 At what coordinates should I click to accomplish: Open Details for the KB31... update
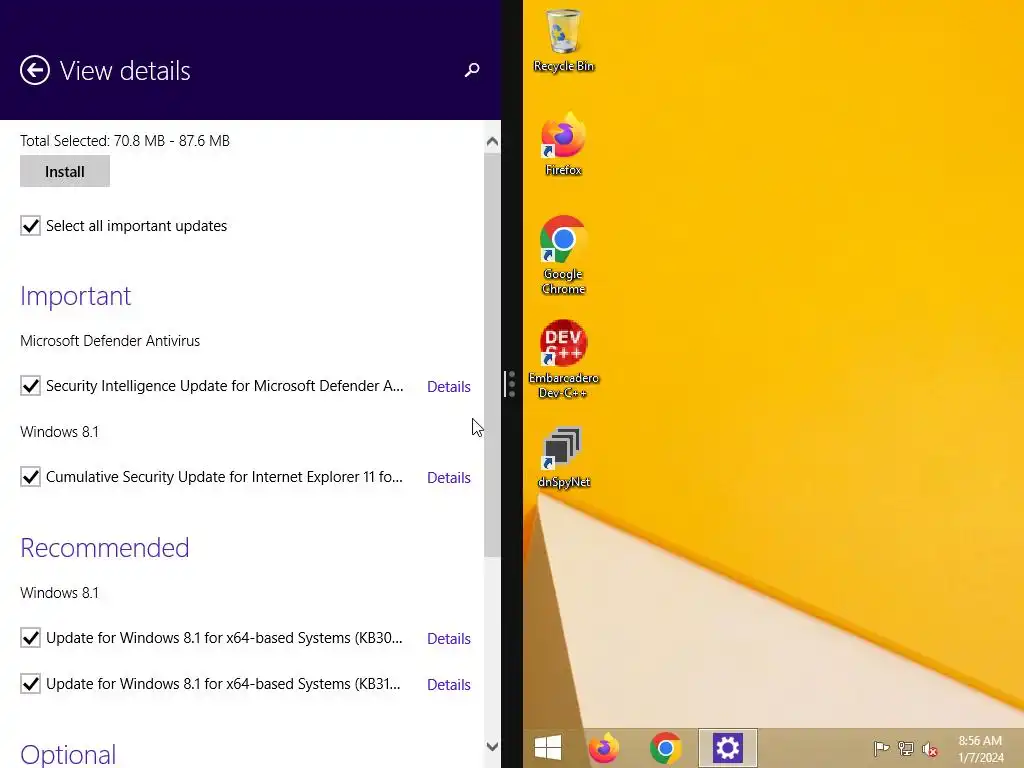tap(449, 684)
